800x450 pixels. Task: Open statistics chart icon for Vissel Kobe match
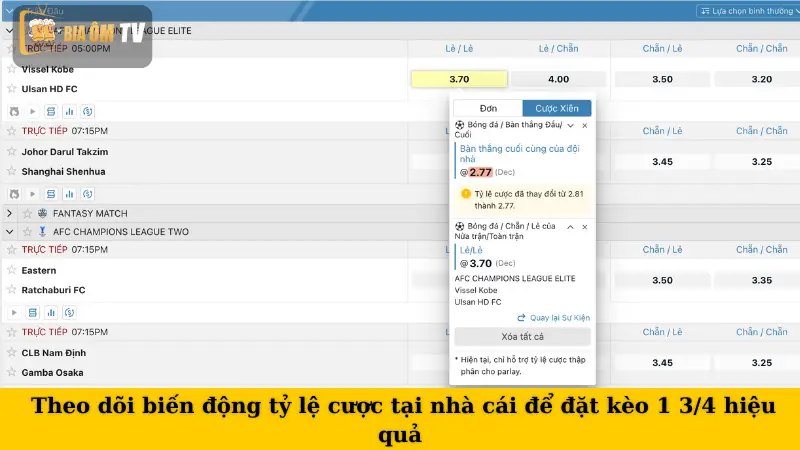point(69,111)
